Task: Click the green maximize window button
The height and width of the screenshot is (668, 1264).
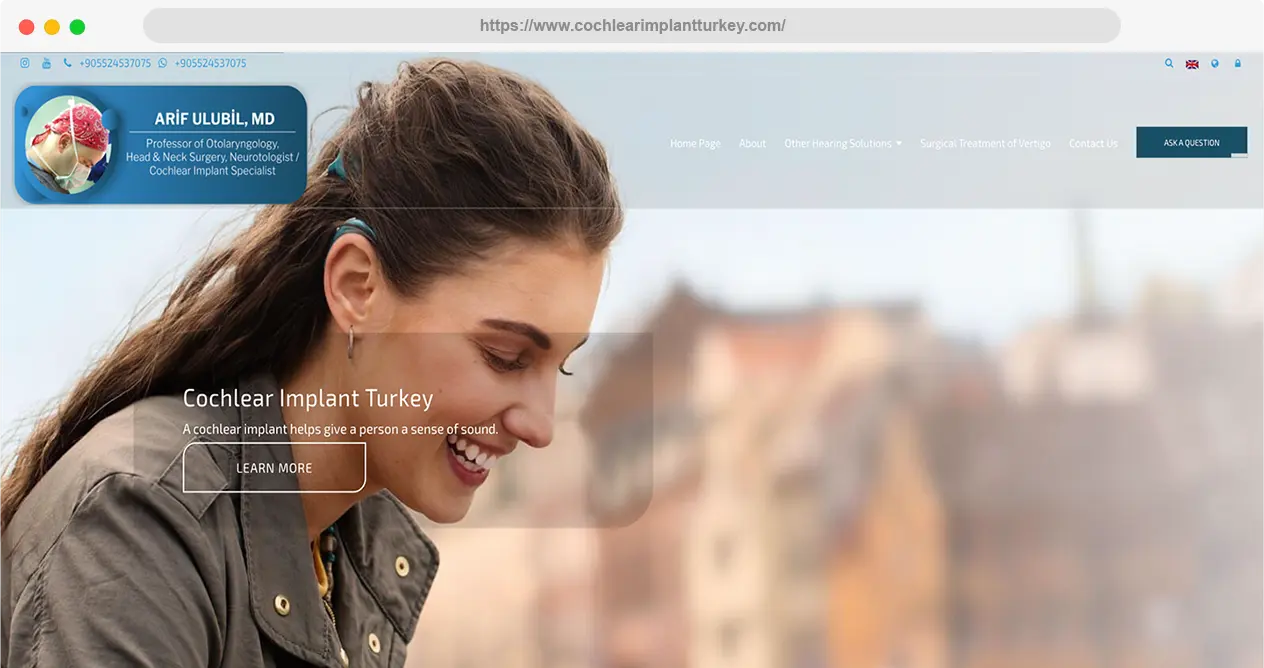Action: pyautogui.click(x=77, y=27)
